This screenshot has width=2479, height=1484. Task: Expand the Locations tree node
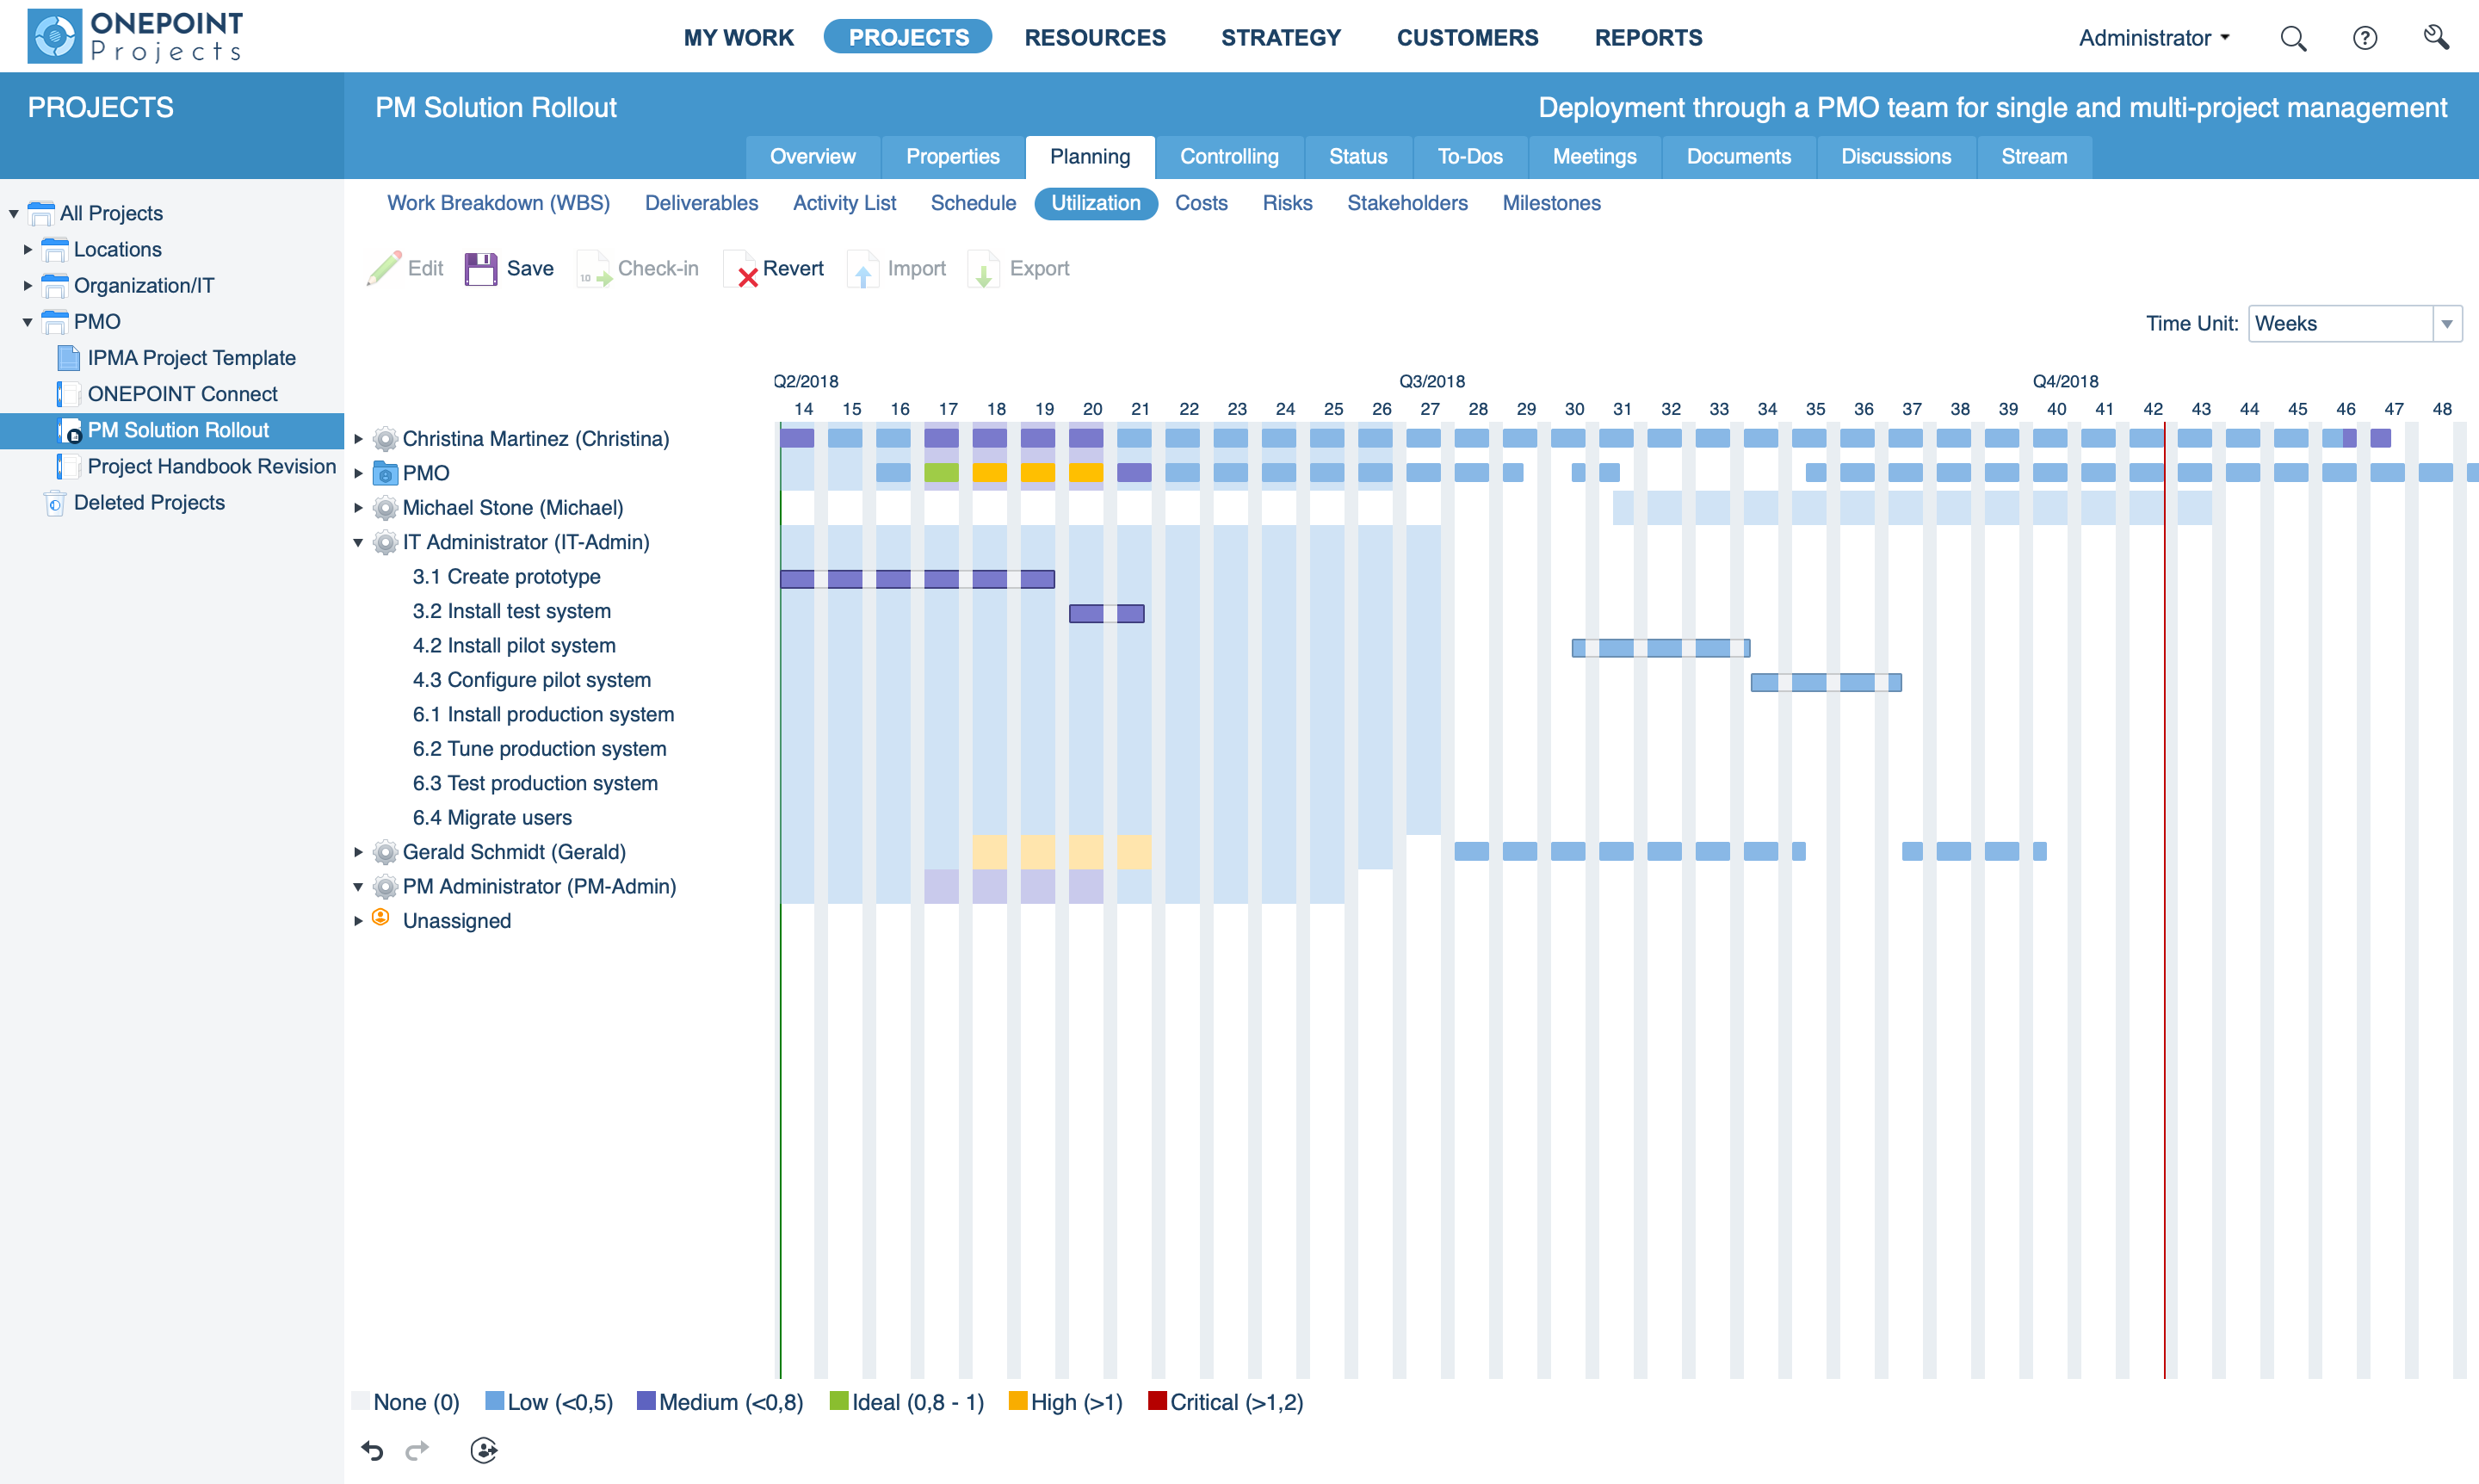pyautogui.click(x=28, y=249)
